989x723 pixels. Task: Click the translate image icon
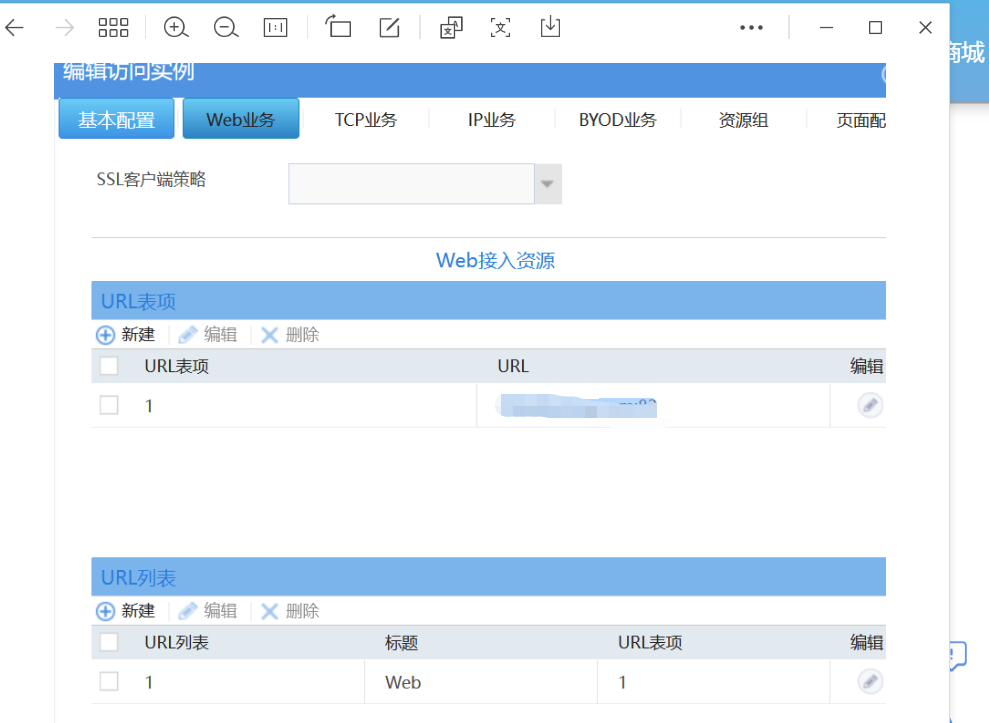pyautogui.click(x=451, y=28)
